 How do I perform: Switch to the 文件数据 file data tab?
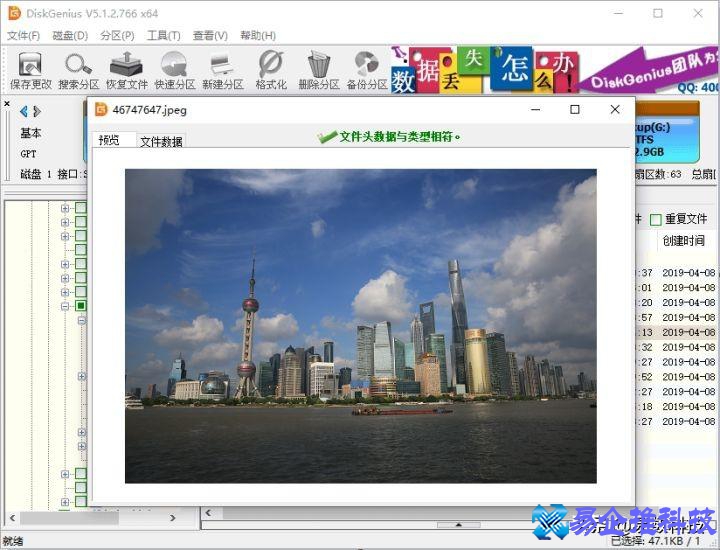coord(161,141)
